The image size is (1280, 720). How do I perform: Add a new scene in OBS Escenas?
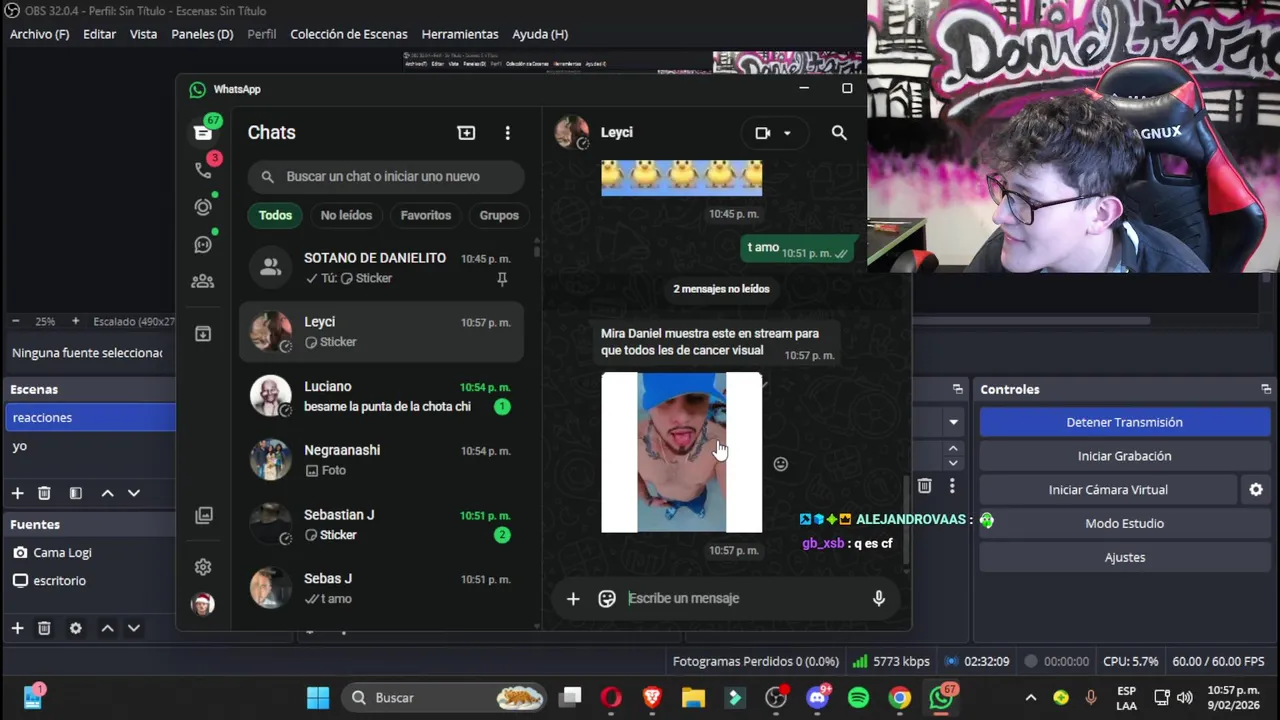coord(17,493)
